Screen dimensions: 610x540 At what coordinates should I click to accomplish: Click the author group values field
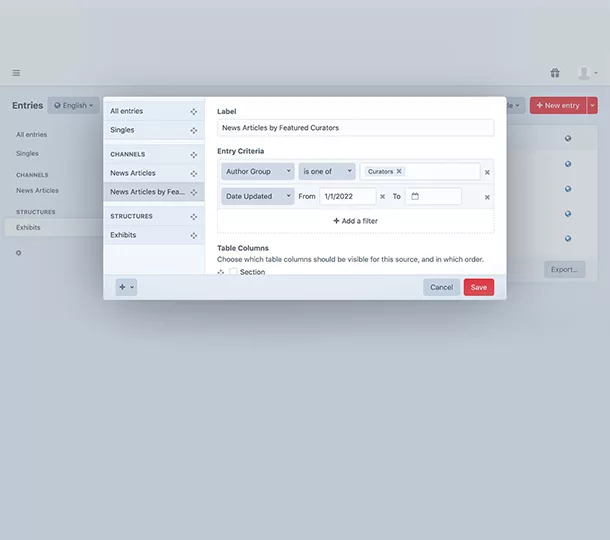pos(420,172)
